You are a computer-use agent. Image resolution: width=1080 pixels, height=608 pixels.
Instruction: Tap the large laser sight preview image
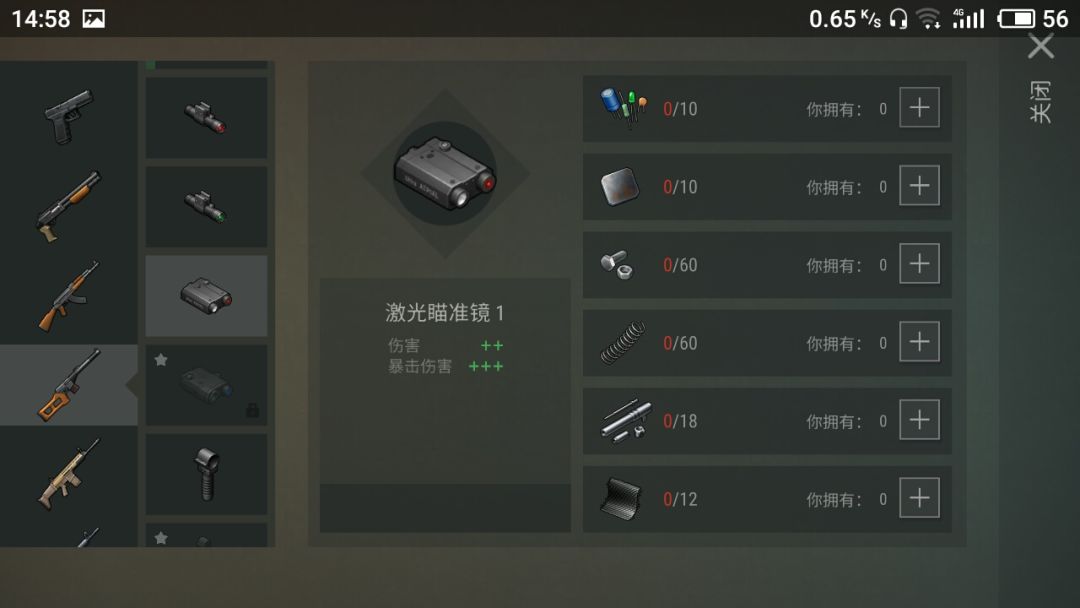point(445,173)
